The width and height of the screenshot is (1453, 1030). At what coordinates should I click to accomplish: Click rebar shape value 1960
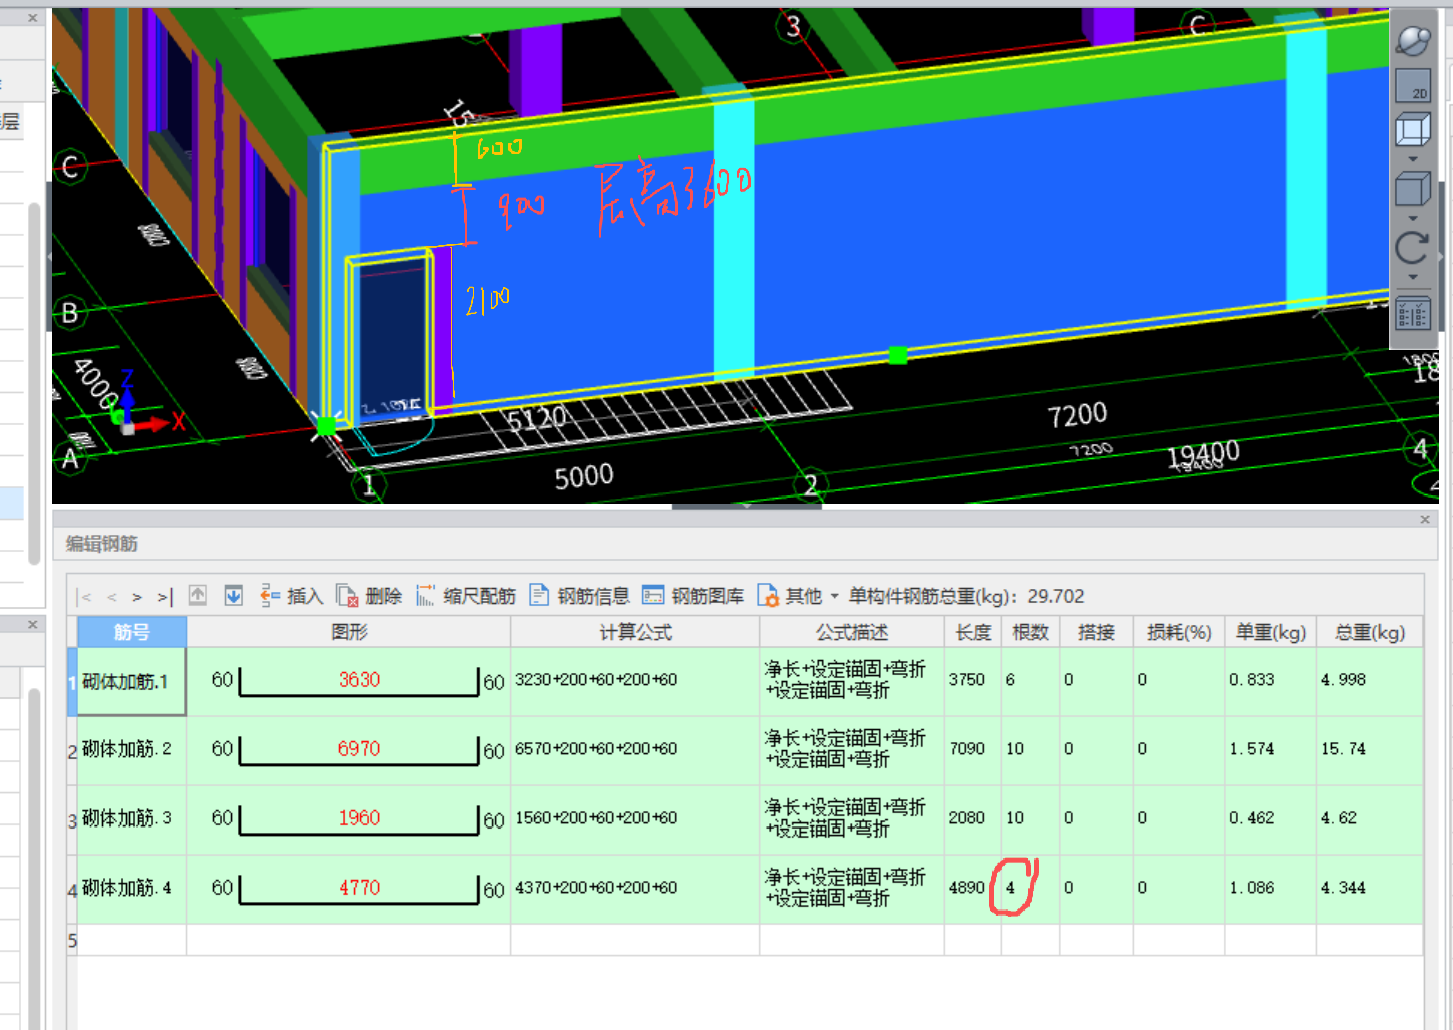click(359, 818)
